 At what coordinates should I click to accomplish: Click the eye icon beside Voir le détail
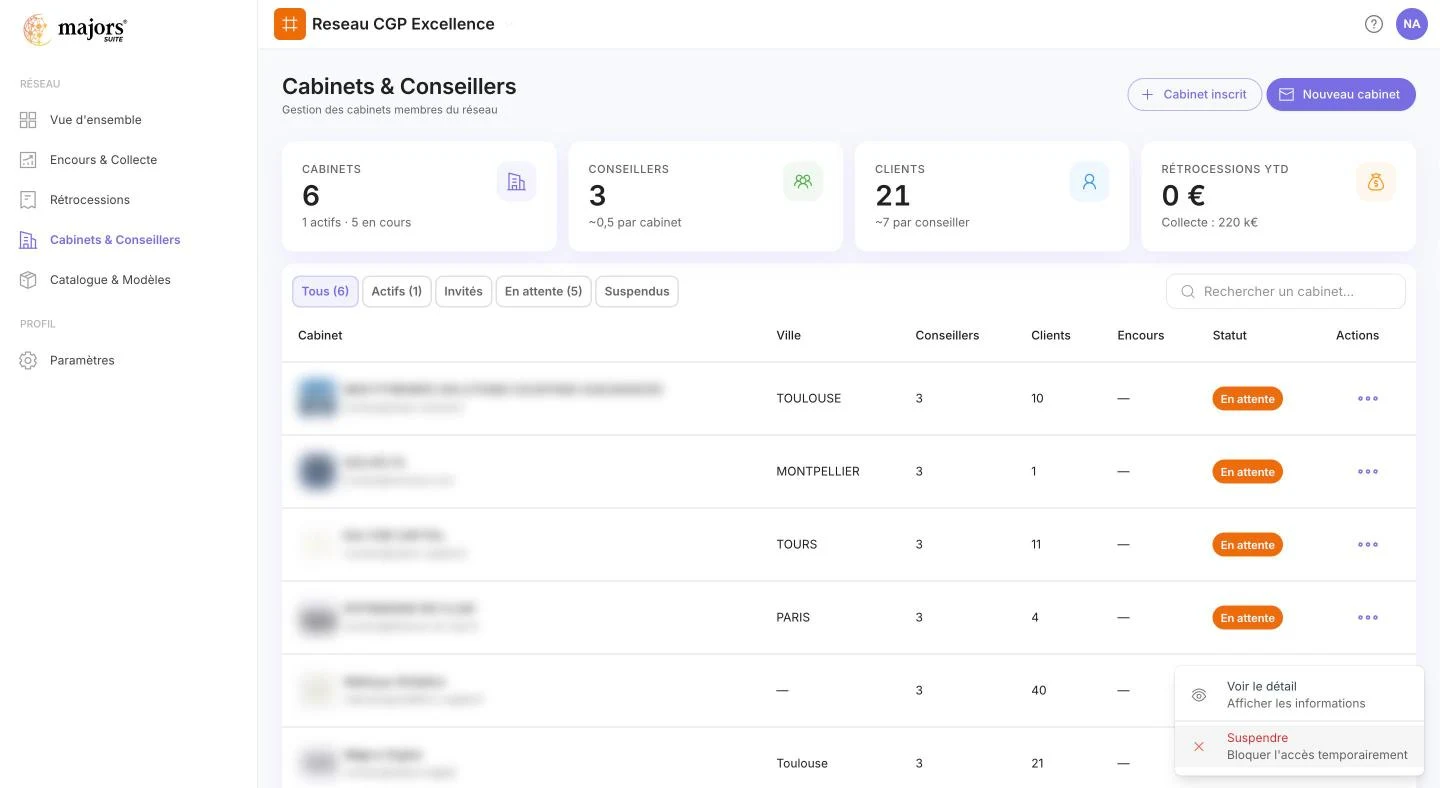(1199, 695)
